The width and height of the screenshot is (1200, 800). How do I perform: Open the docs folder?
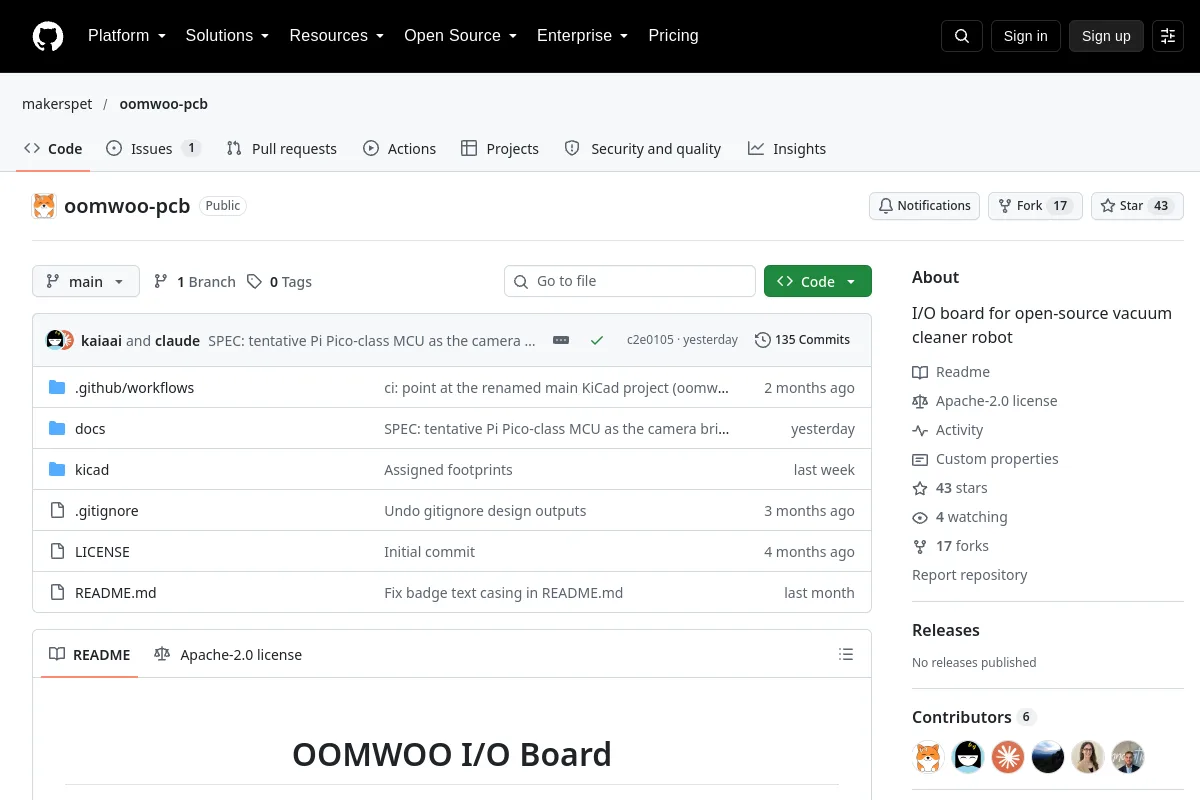tap(90, 429)
